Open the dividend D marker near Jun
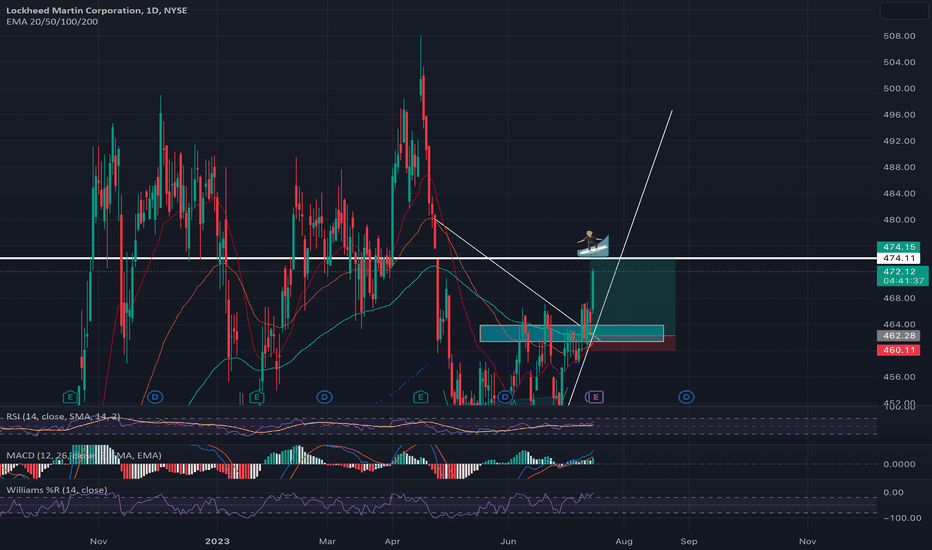 tap(505, 397)
